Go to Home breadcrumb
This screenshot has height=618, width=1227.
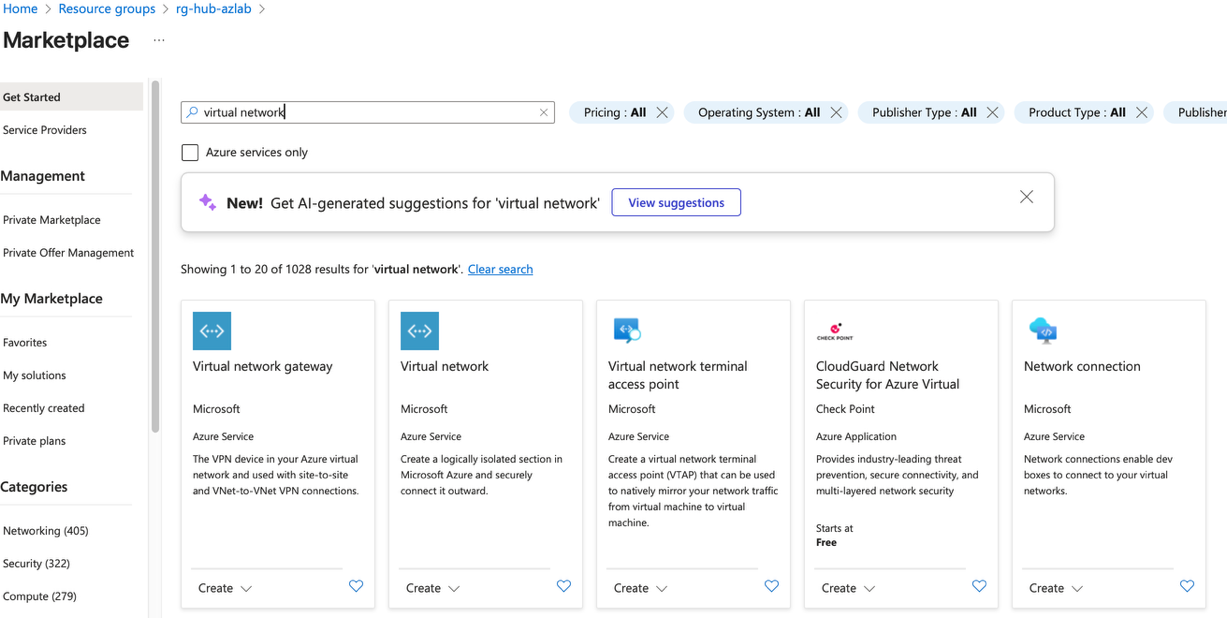(x=20, y=9)
